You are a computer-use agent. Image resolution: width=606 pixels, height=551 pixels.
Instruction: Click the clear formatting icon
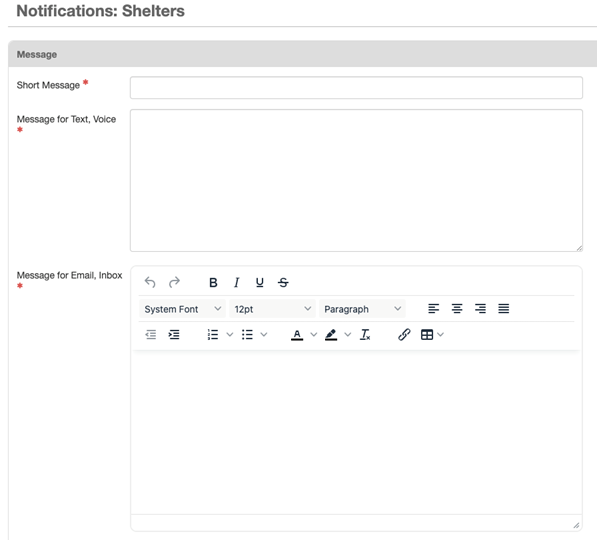pyautogui.click(x=365, y=335)
